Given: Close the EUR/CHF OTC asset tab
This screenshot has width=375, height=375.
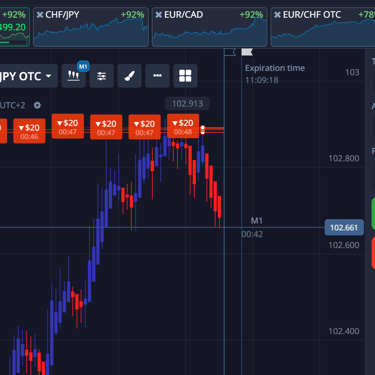Looking at the screenshot, I should tap(277, 15).
